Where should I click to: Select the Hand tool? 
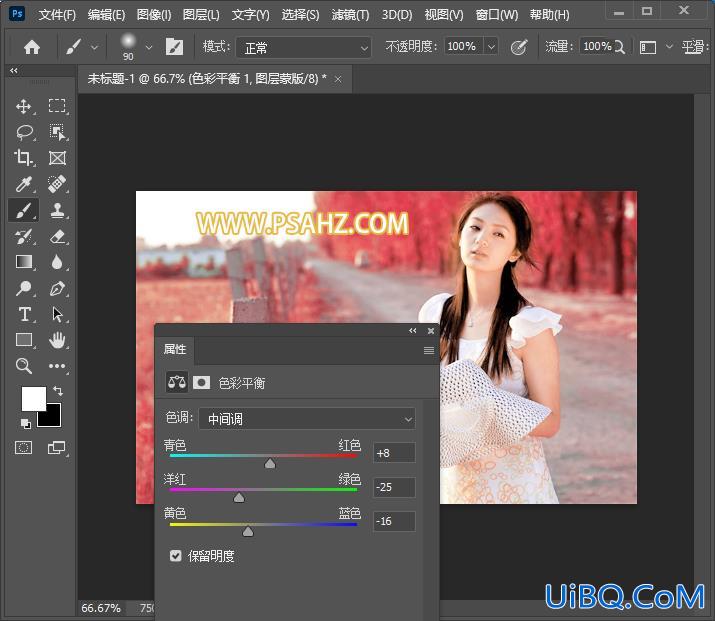[57, 340]
